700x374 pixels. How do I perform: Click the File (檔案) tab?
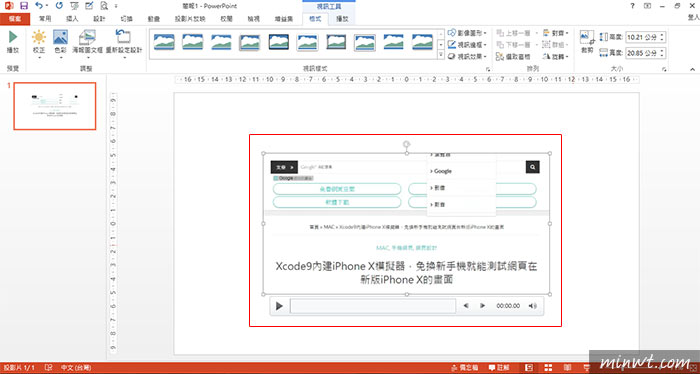15,19
